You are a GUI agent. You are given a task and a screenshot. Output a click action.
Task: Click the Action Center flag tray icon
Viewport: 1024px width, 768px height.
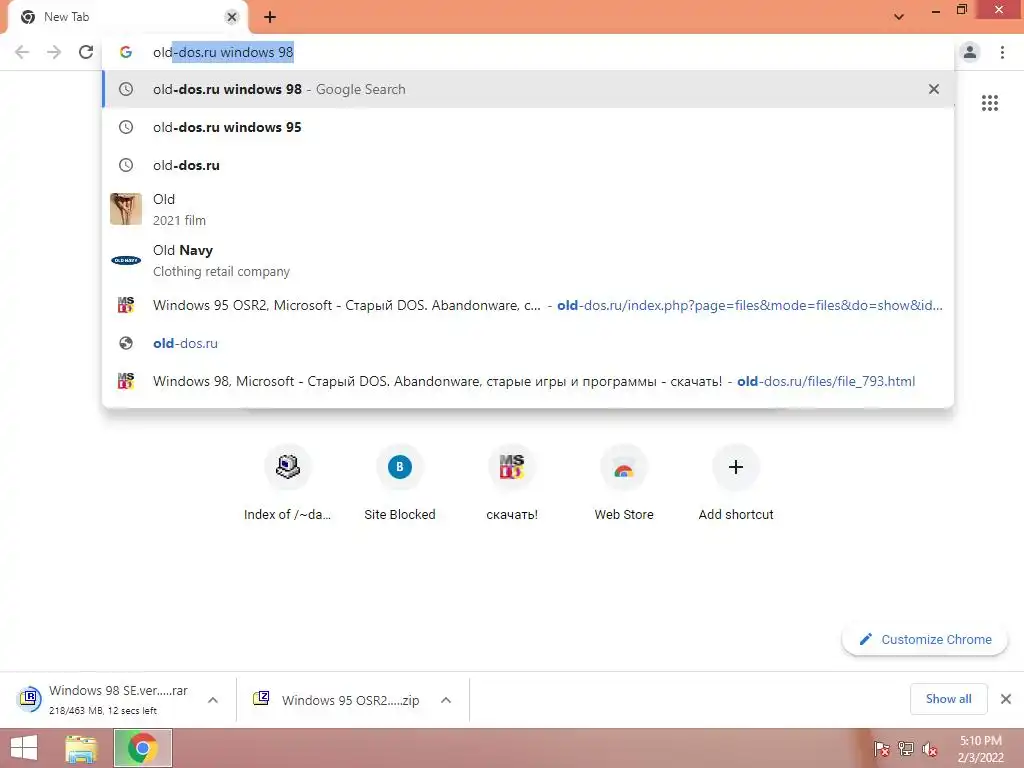pos(881,748)
